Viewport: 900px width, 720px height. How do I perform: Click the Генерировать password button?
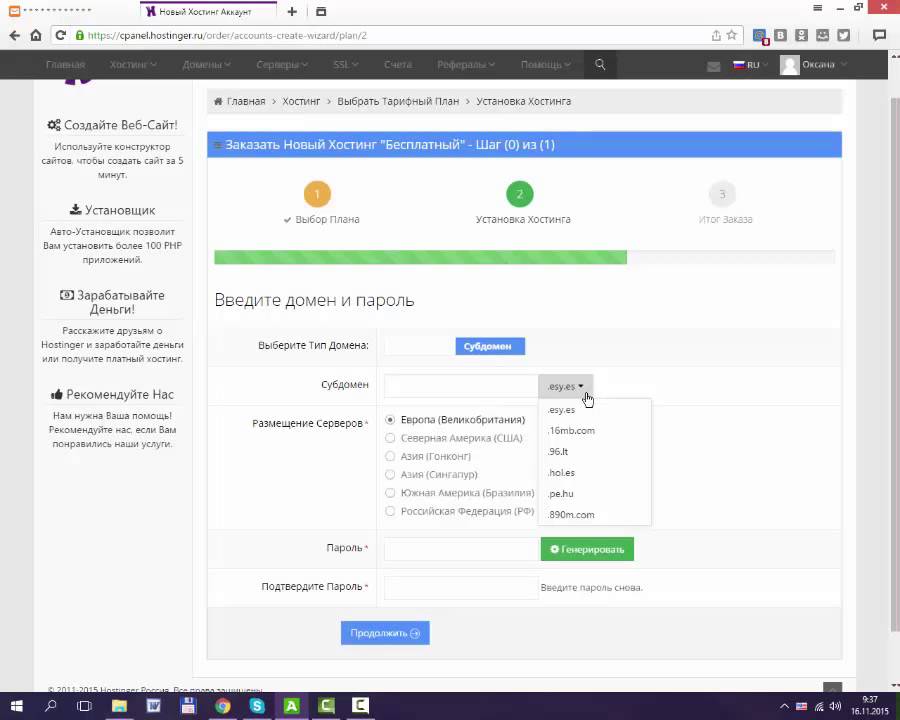point(587,549)
